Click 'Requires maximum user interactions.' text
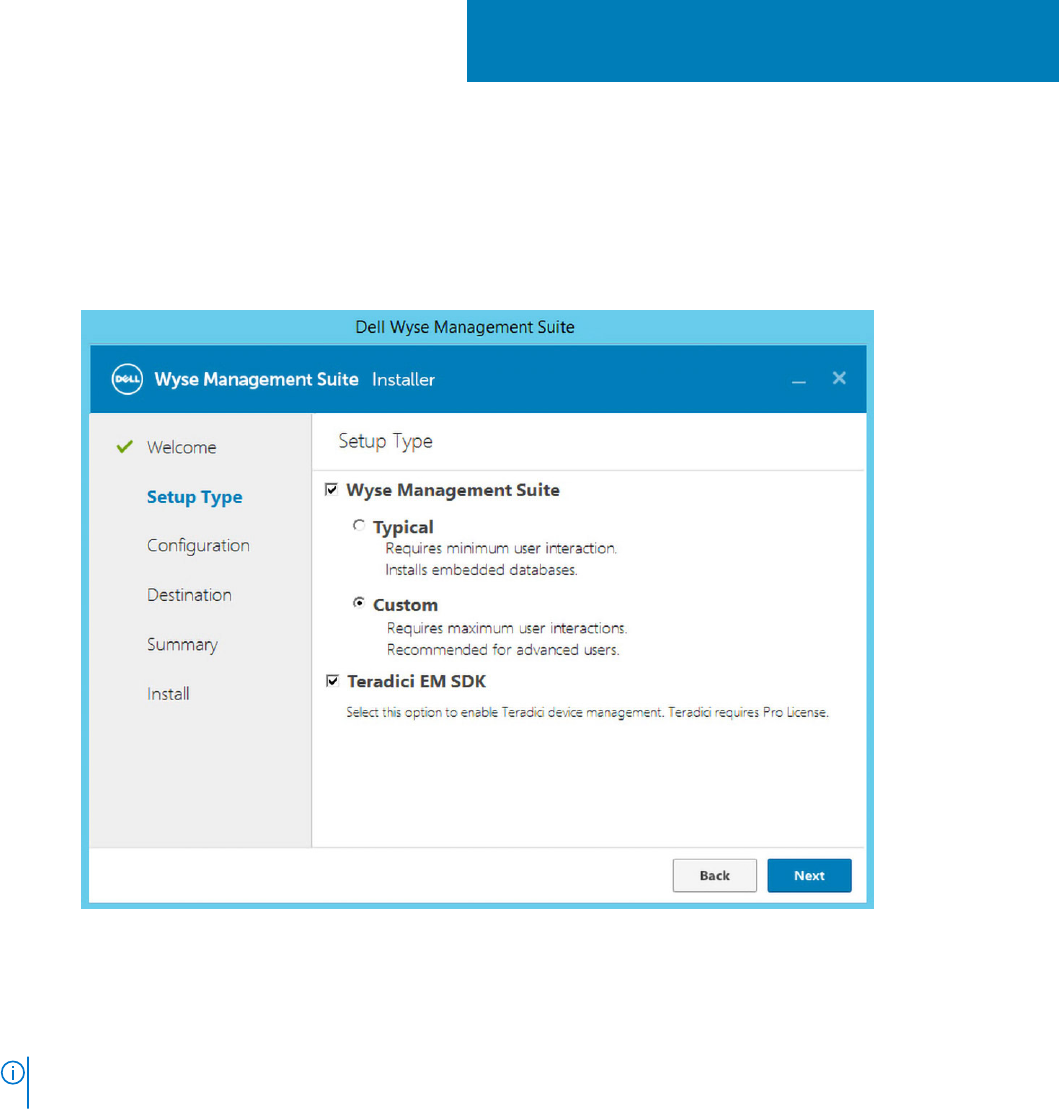 point(507,628)
